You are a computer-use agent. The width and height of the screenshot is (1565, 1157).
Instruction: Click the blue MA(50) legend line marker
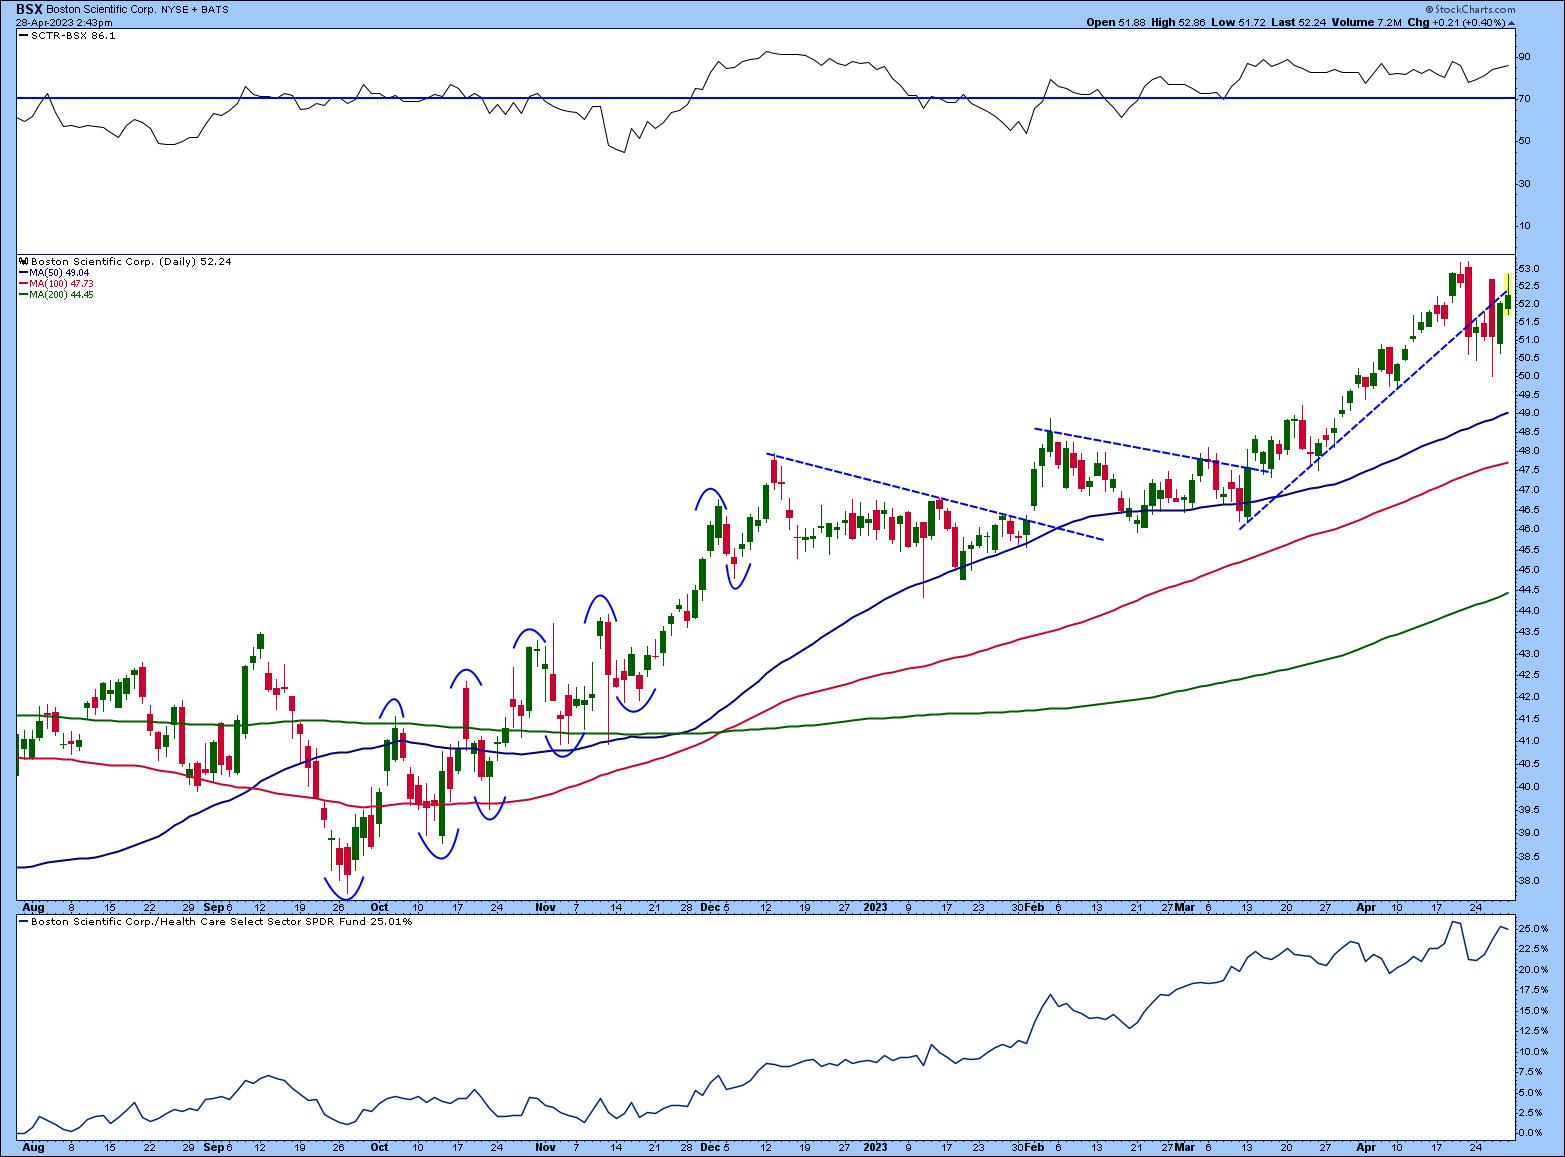[24, 273]
